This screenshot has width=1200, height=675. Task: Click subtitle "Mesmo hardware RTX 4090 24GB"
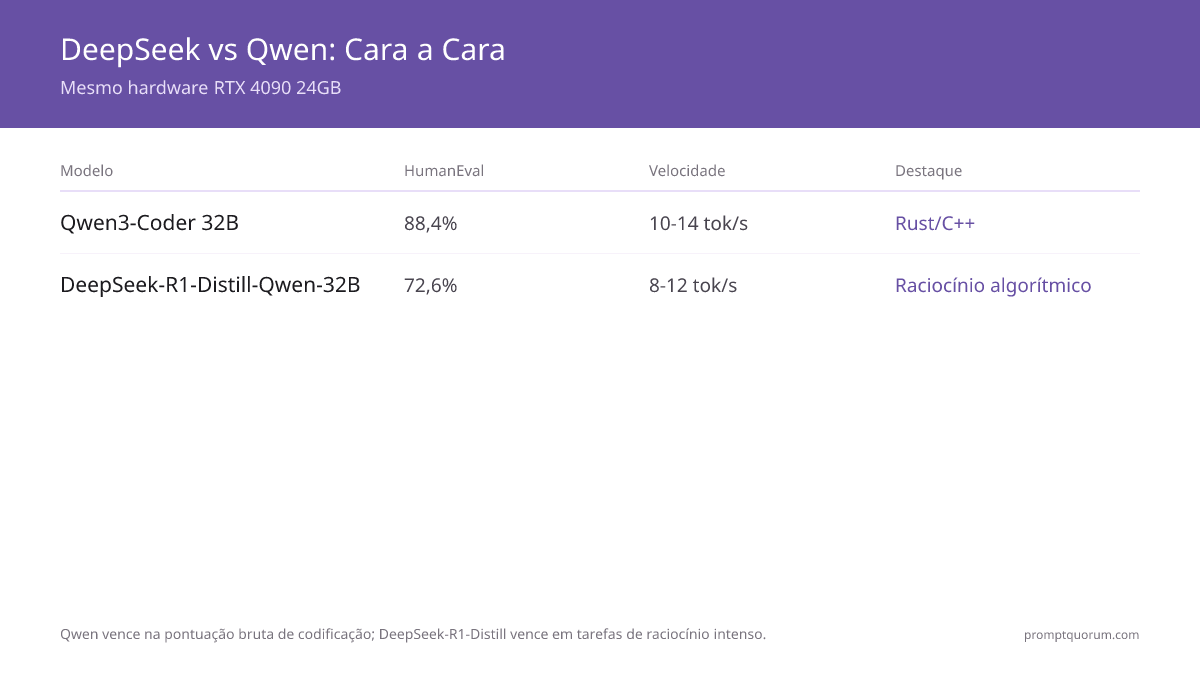coord(201,88)
